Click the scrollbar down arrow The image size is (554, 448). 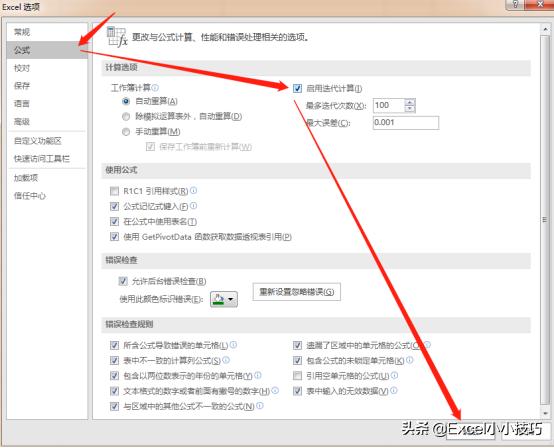pos(545,413)
